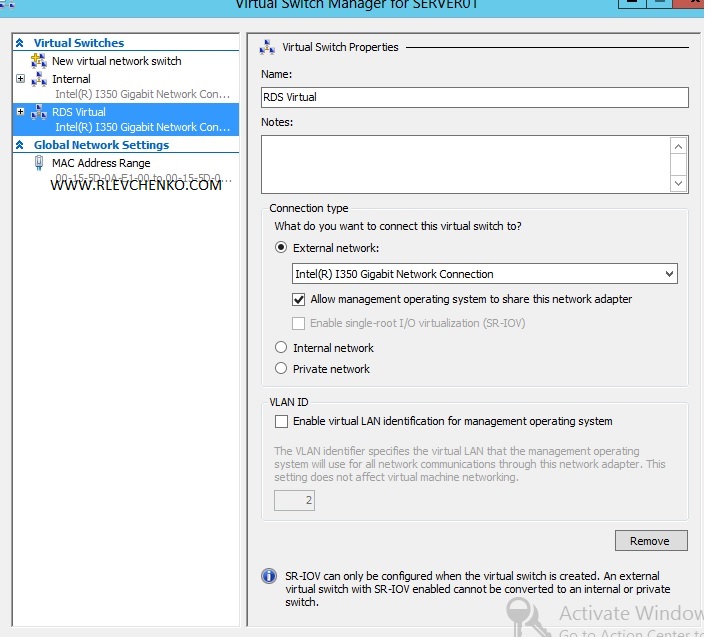Viewport: 725px width, 637px height.
Task: Select the Internal network radio button
Action: [x=281, y=348]
